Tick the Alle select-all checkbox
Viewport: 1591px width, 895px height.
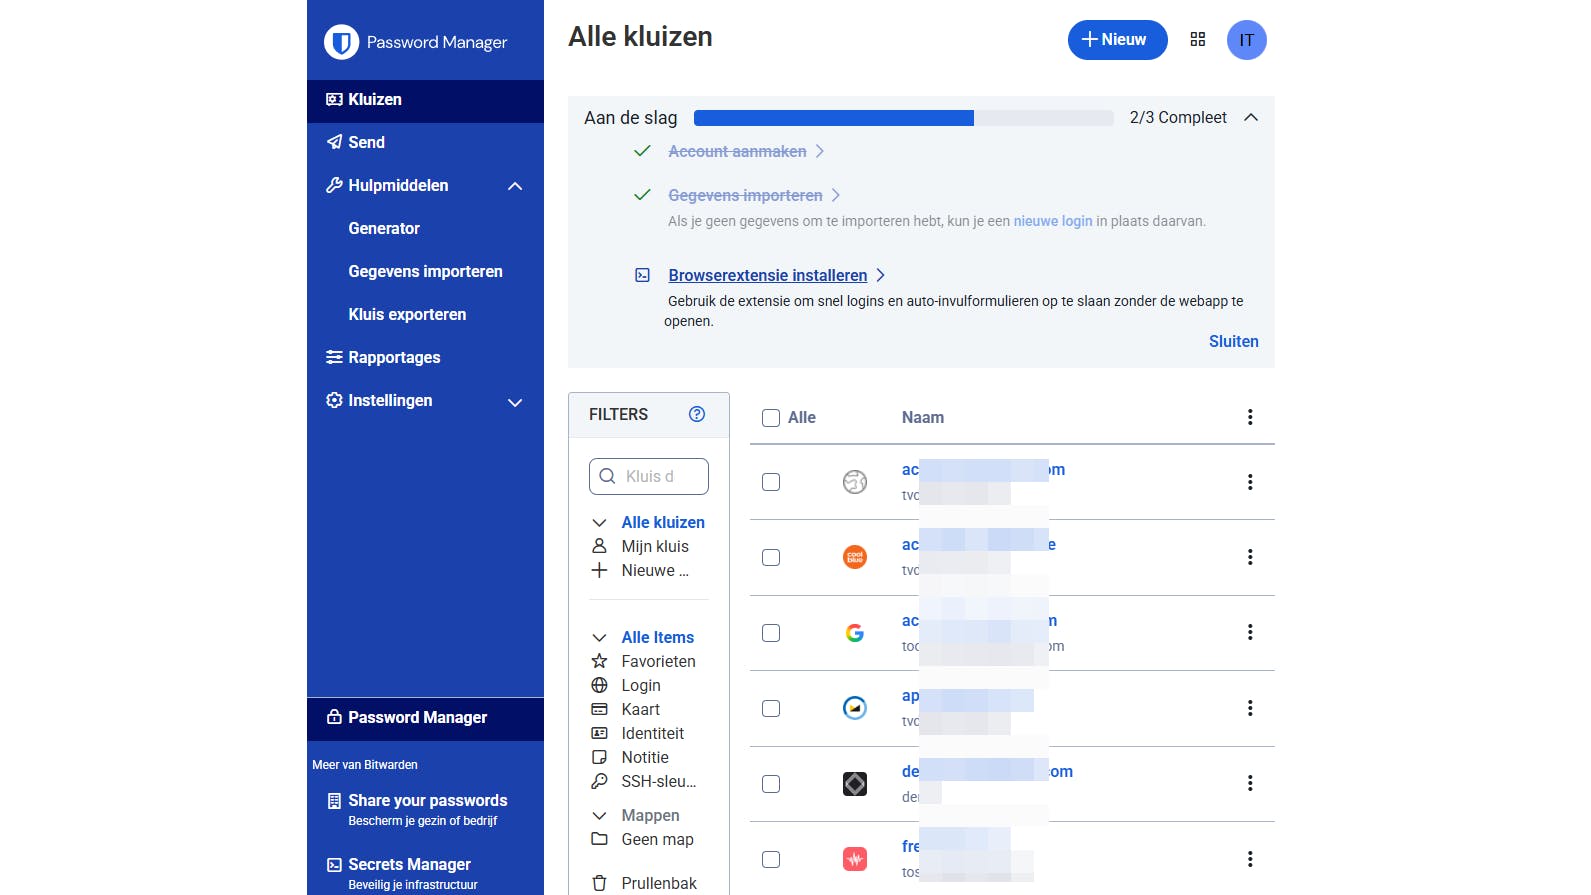[771, 418]
